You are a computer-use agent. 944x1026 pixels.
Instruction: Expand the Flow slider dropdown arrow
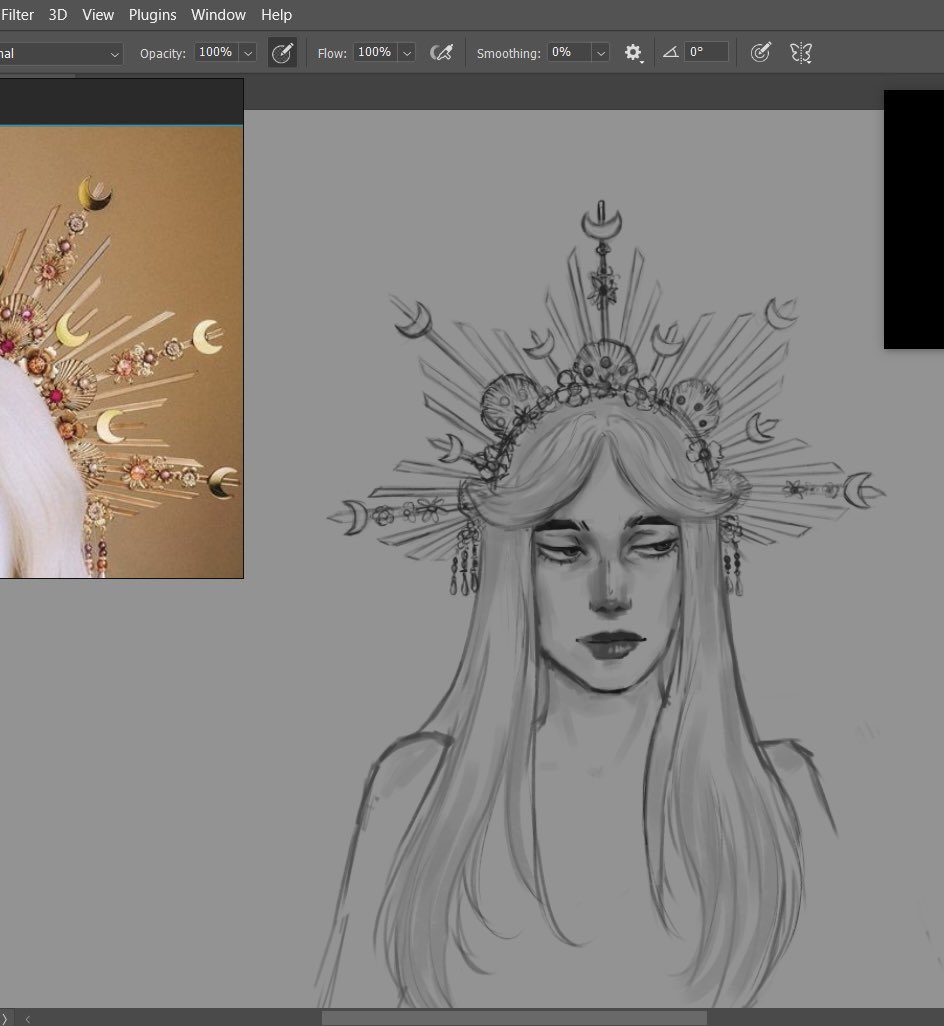407,53
